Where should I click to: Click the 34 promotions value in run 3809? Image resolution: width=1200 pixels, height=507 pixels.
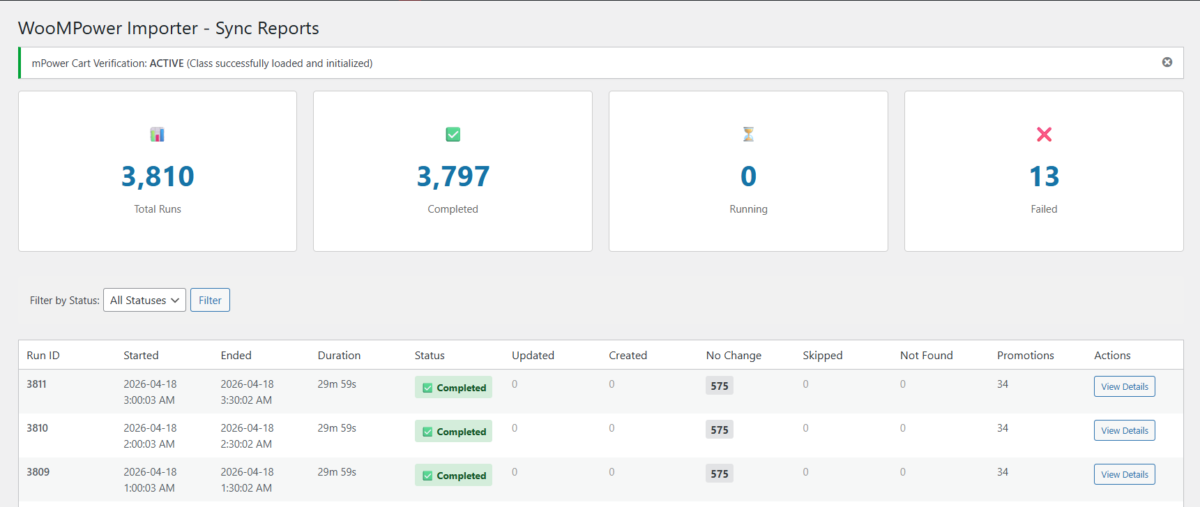coord(1003,472)
